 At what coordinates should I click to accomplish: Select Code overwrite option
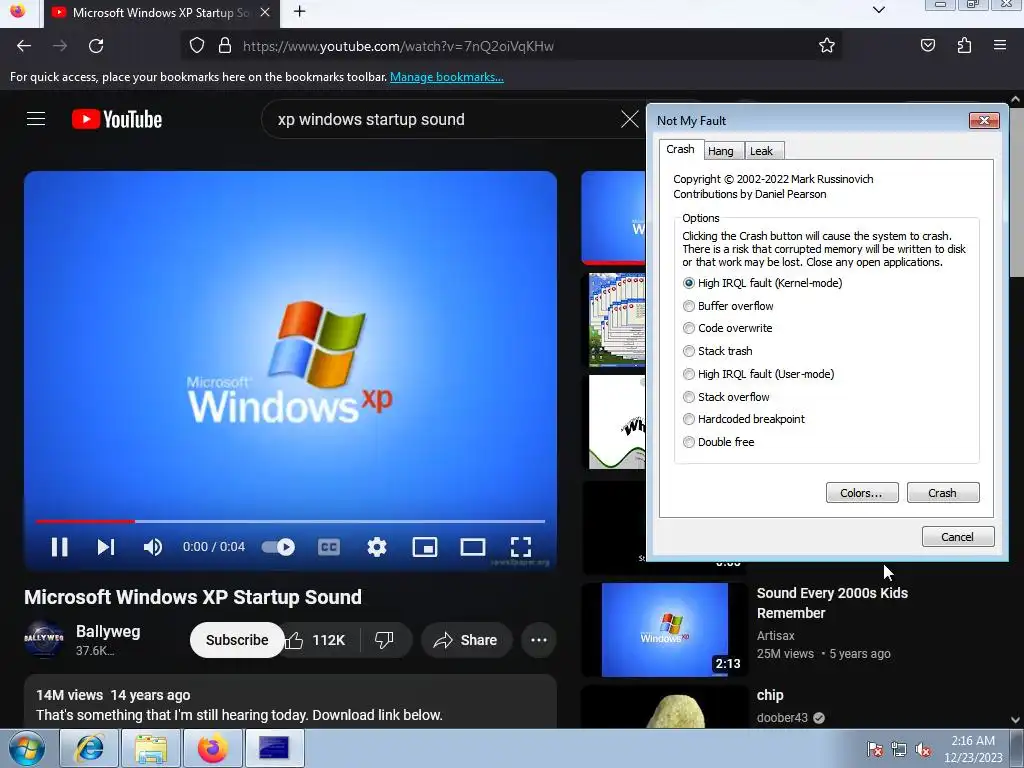coord(727,328)
